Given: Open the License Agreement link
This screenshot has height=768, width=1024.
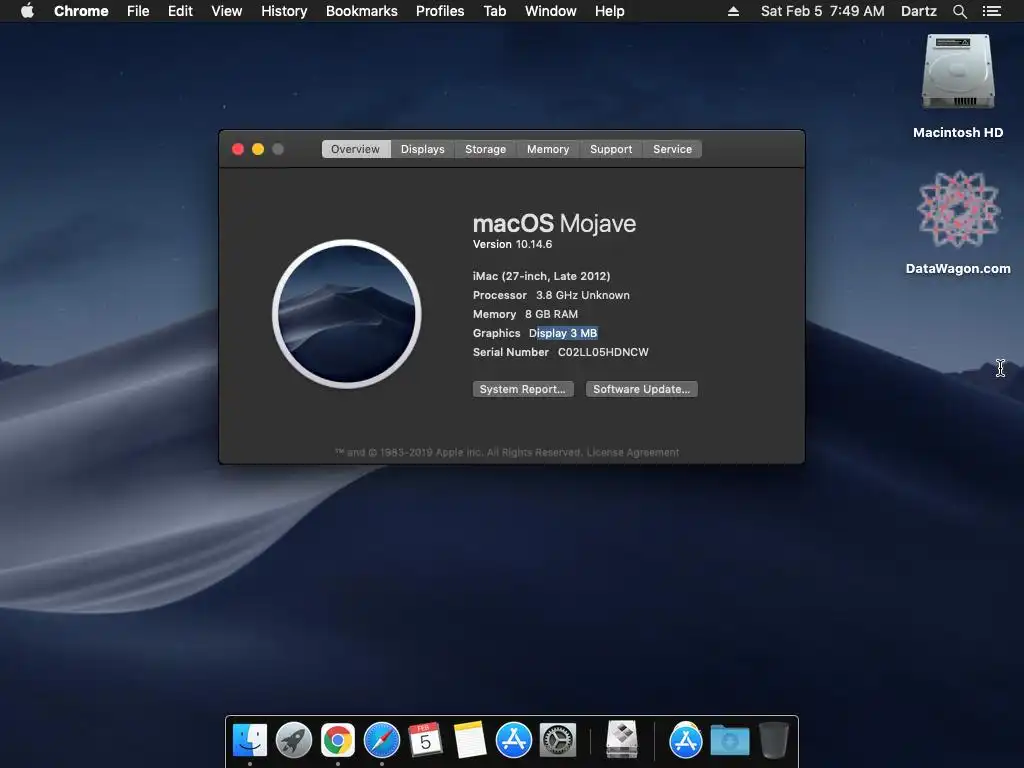Looking at the screenshot, I should (x=633, y=453).
